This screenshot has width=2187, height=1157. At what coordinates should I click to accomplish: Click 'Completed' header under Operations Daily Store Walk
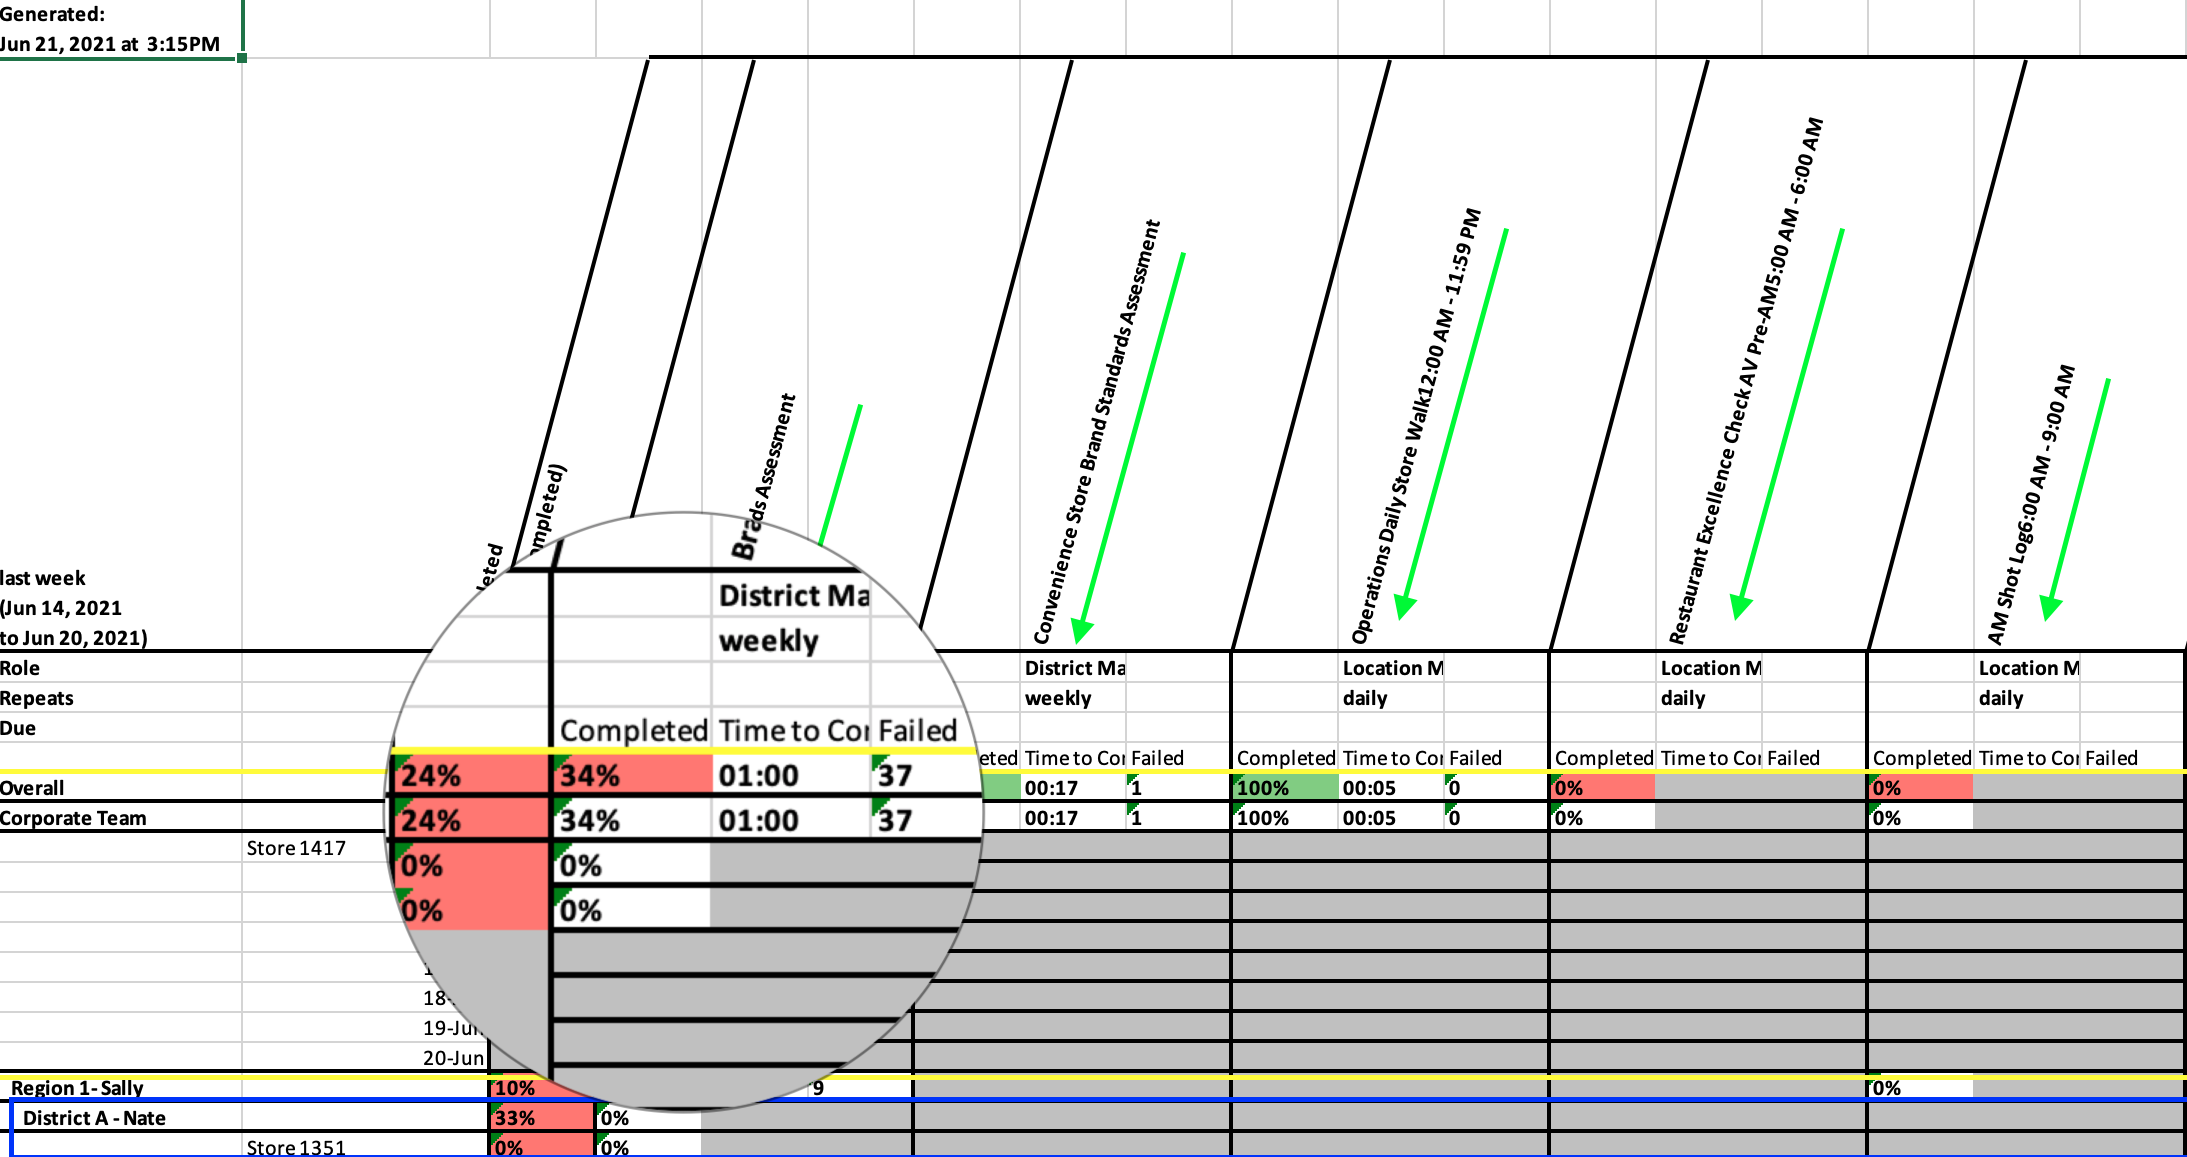pyautogui.click(x=1285, y=758)
